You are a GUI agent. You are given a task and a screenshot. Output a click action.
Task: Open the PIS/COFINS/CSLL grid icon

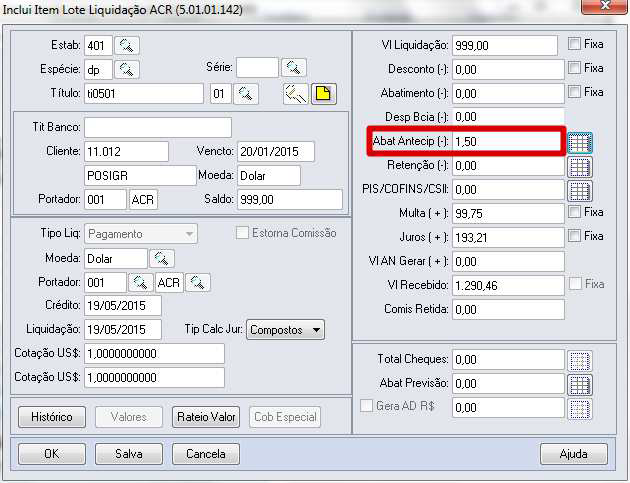tap(579, 190)
